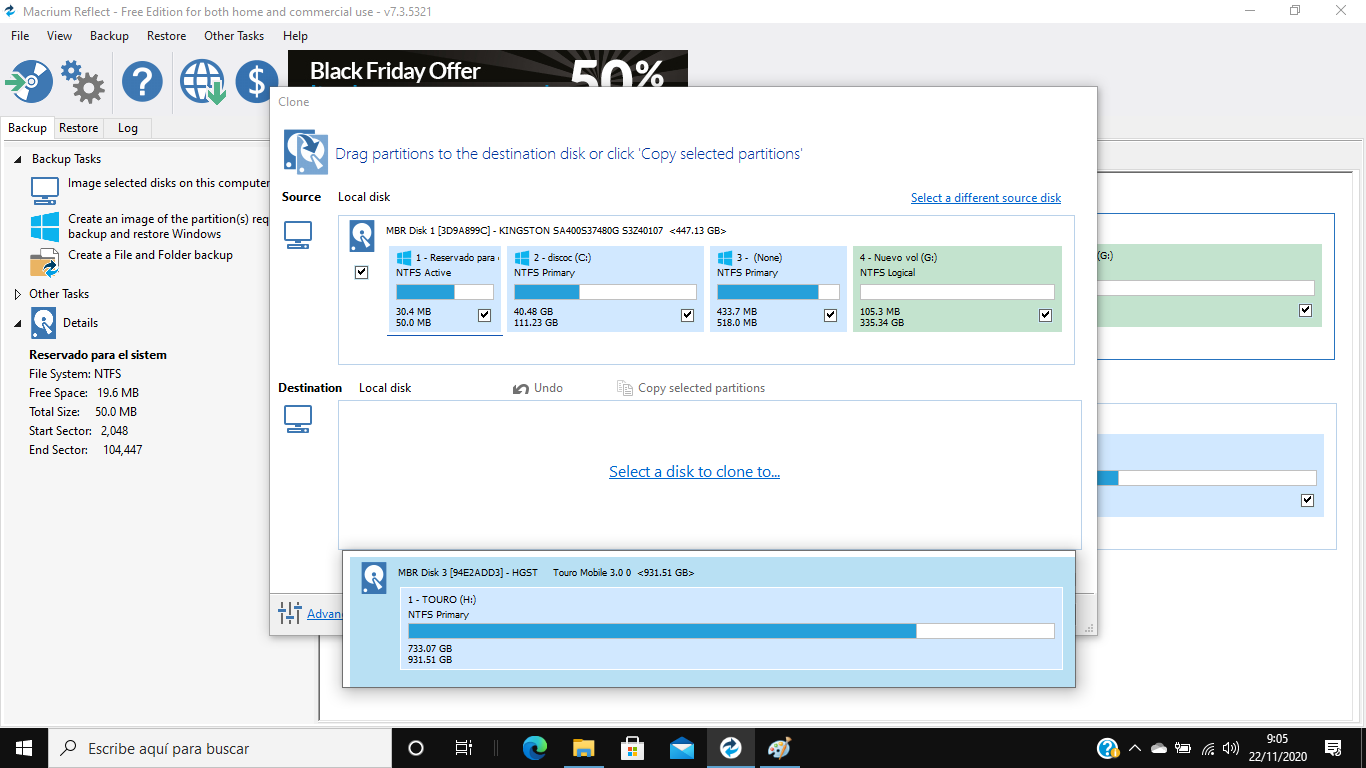Click the Advanced options sliders icon
The height and width of the screenshot is (768, 1366).
(290, 613)
